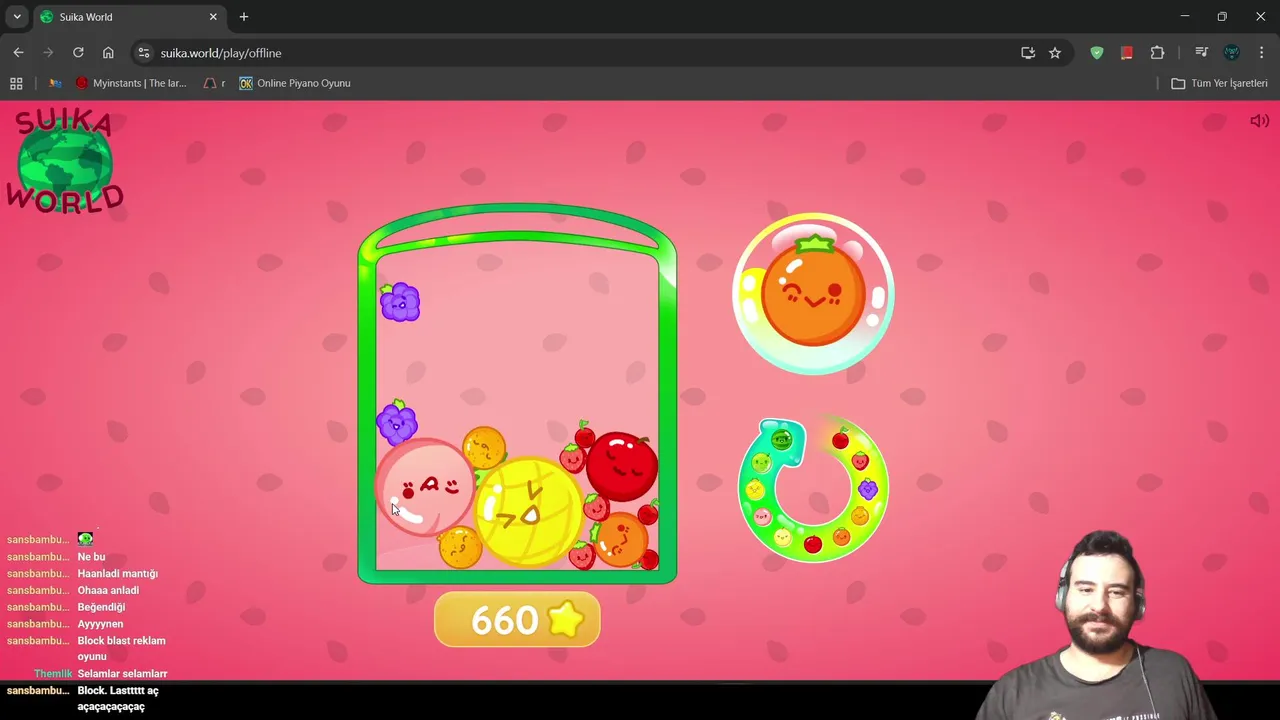Open the tab search dropdown arrow
Screen dimensions: 1280x720
(x=17, y=17)
